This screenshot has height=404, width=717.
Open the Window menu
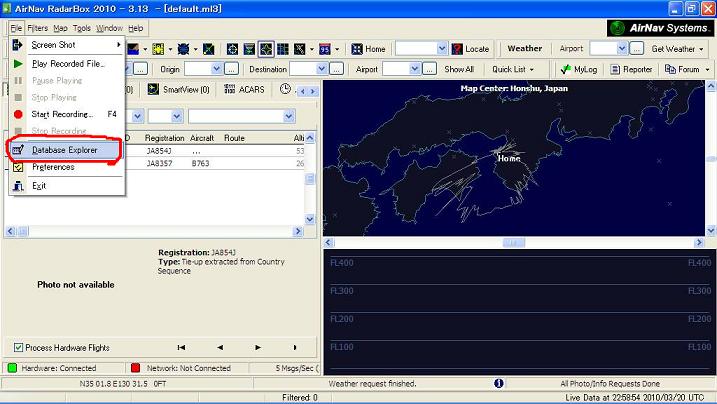[x=109, y=28]
